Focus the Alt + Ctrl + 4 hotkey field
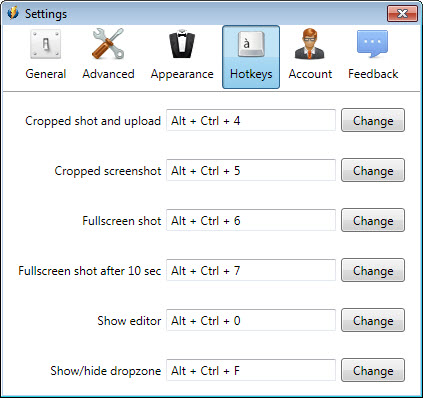Screen dimensions: 423x398 click(x=251, y=120)
